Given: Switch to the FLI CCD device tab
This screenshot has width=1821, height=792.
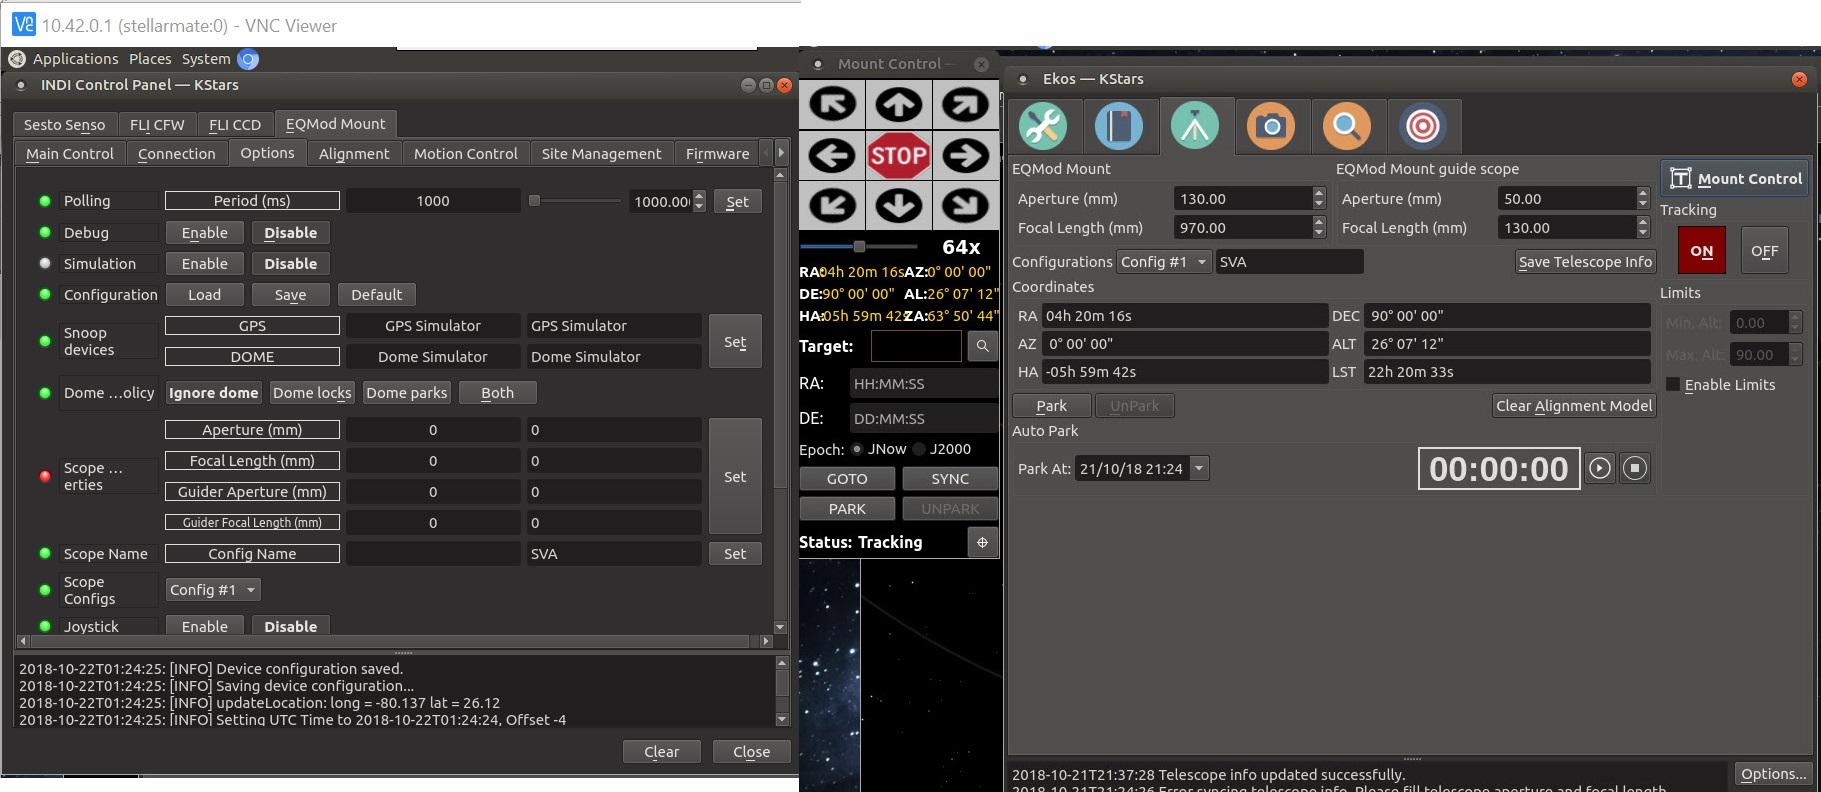Looking at the screenshot, I should 235,125.
